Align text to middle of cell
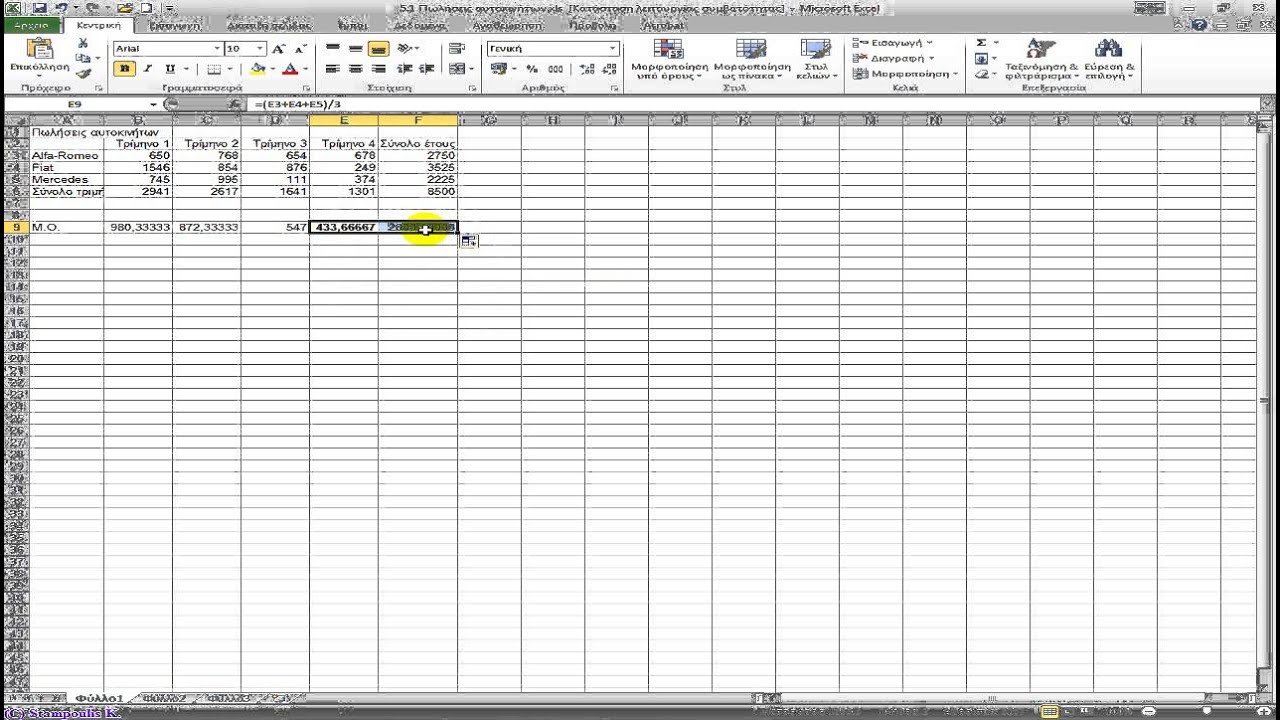This screenshot has height=720, width=1280. coord(355,48)
